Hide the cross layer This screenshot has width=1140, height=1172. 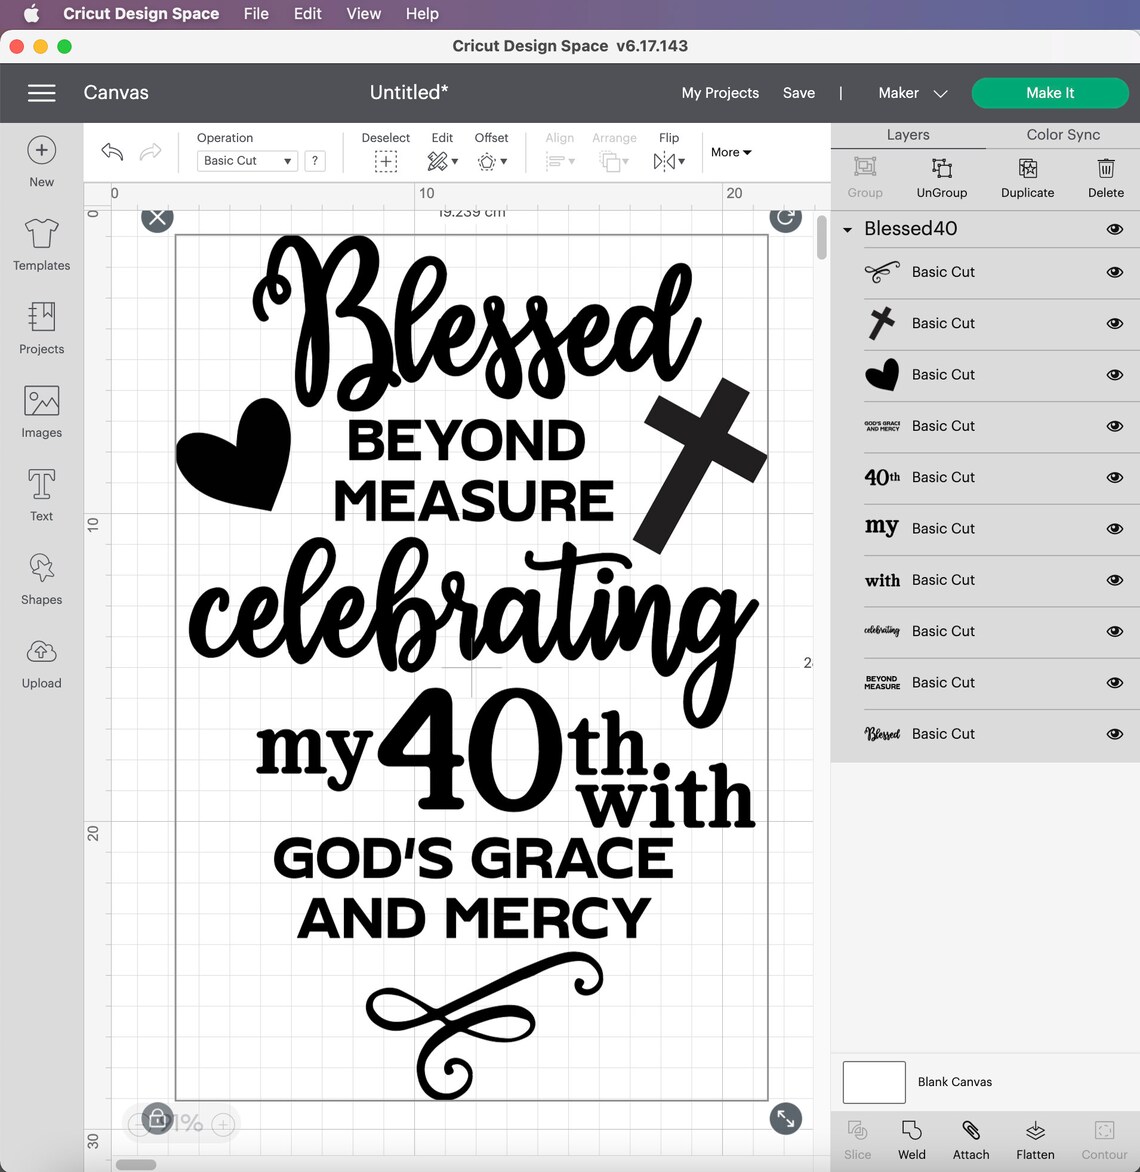[1114, 324]
